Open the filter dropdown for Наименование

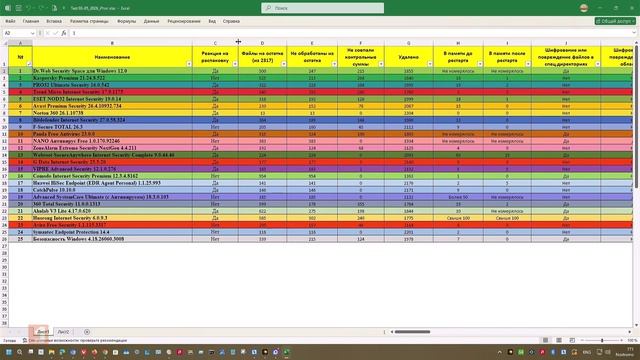189,64
